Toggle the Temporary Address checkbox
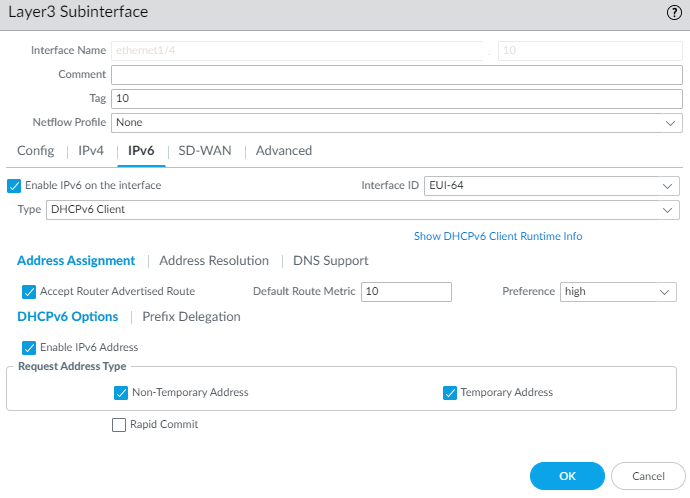The image size is (690, 498). click(x=450, y=393)
